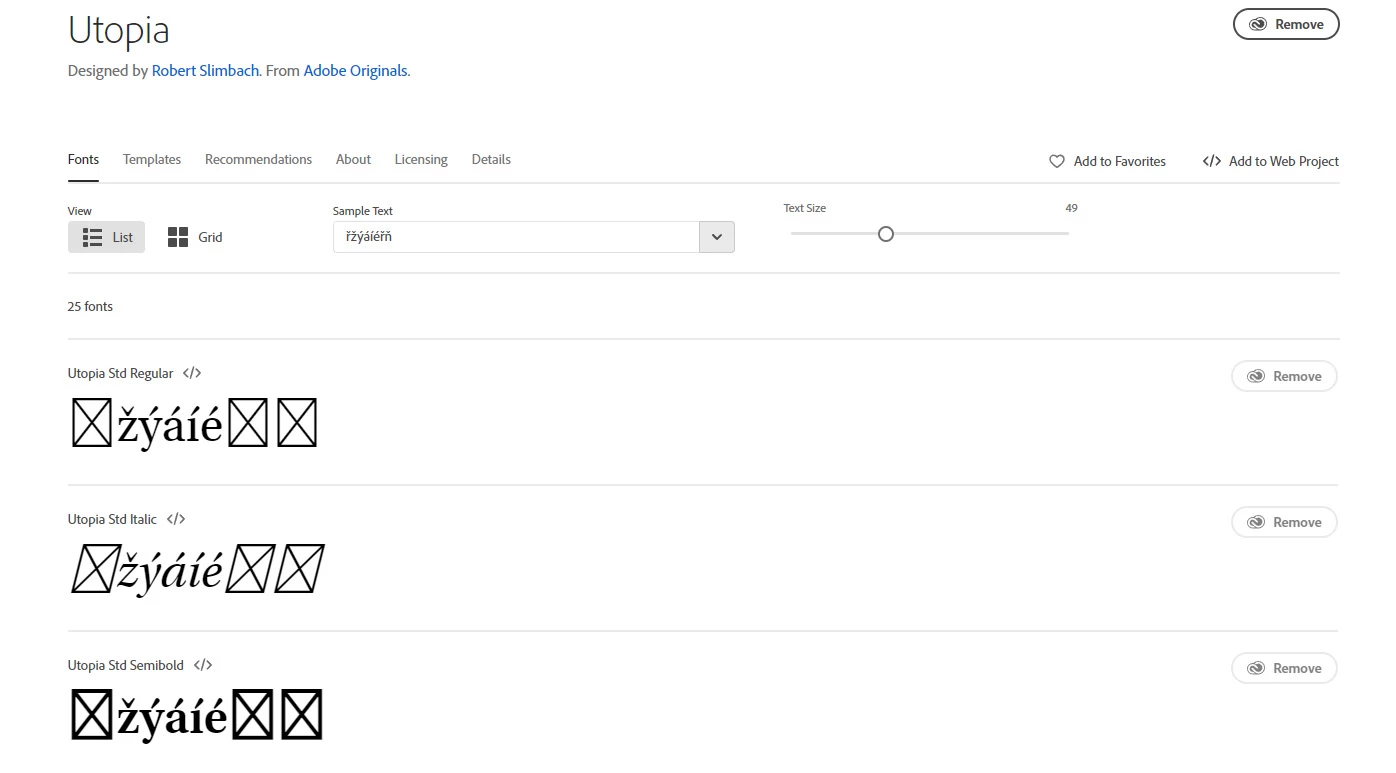1396x773 pixels.
Task: Click the "25 fonts" count text
Action: point(90,306)
